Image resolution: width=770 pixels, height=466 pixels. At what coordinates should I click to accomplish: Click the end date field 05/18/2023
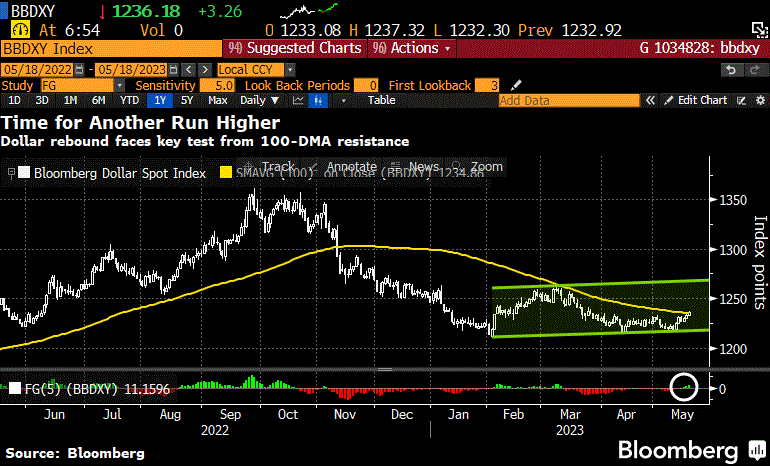[x=132, y=69]
